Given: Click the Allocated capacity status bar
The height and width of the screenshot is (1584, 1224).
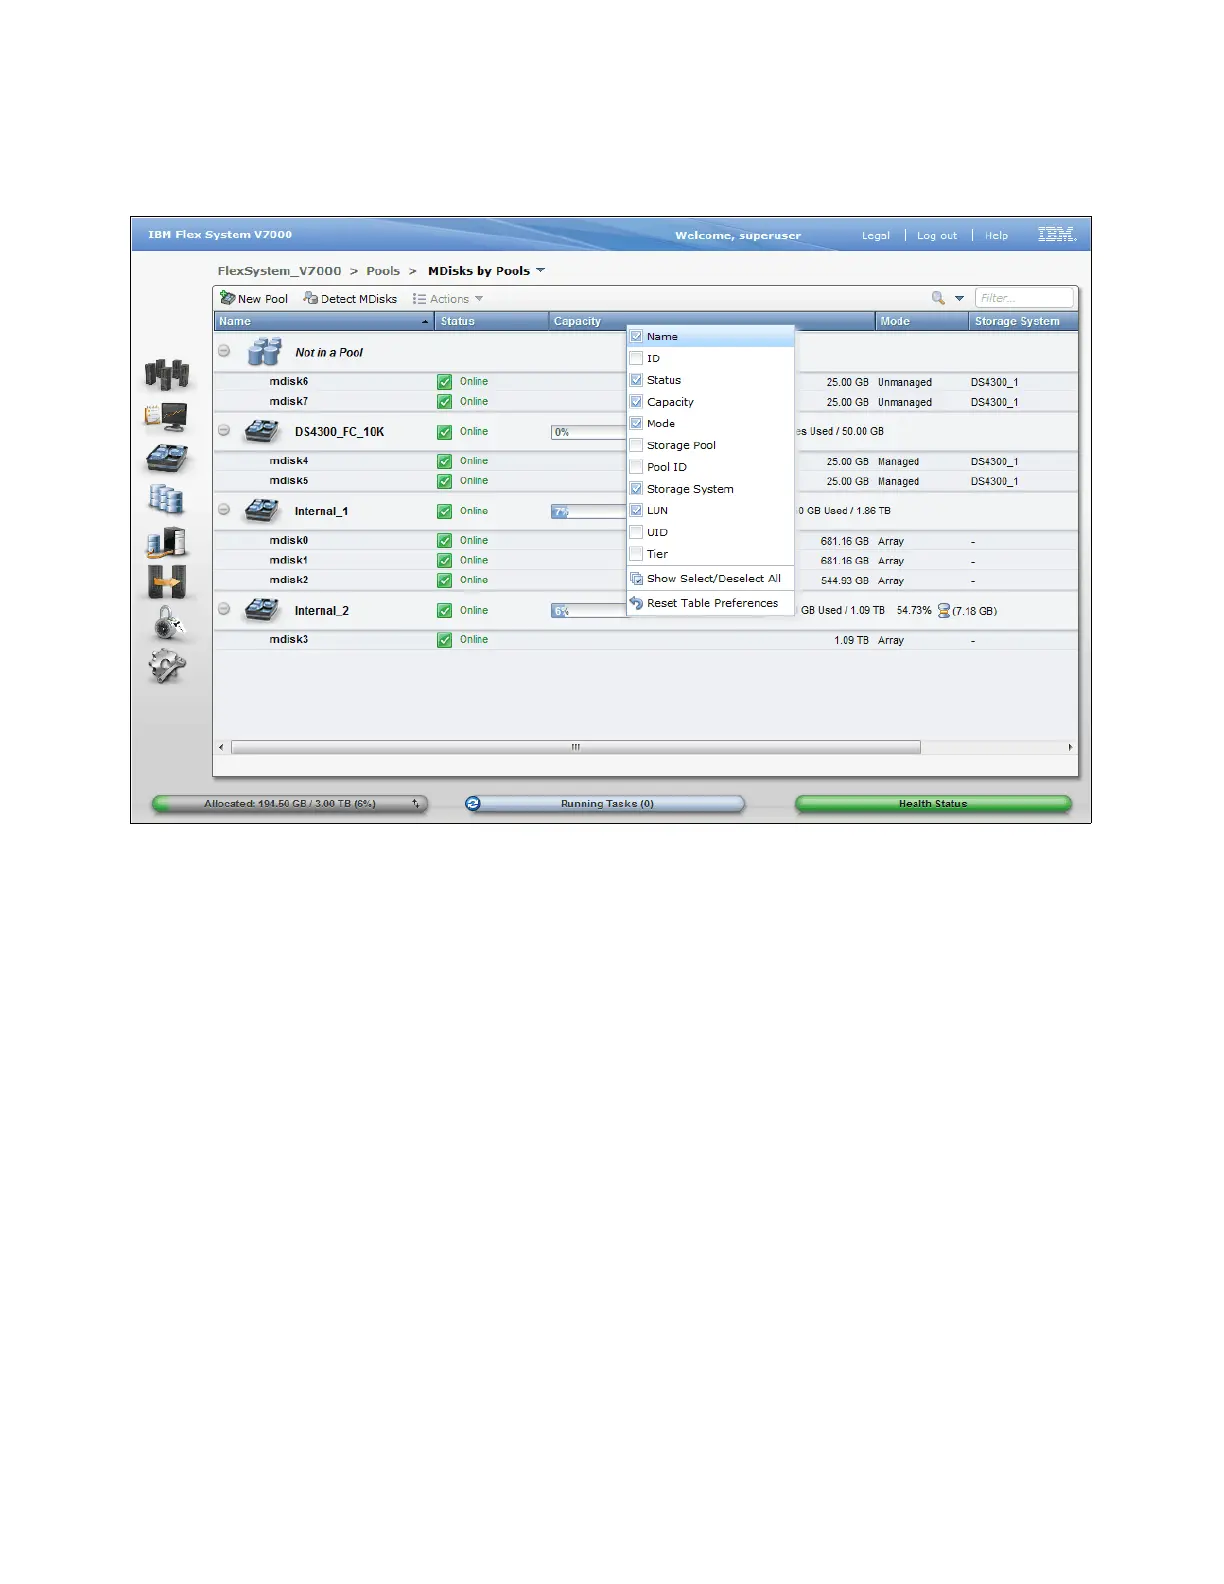Looking at the screenshot, I should [x=290, y=804].
